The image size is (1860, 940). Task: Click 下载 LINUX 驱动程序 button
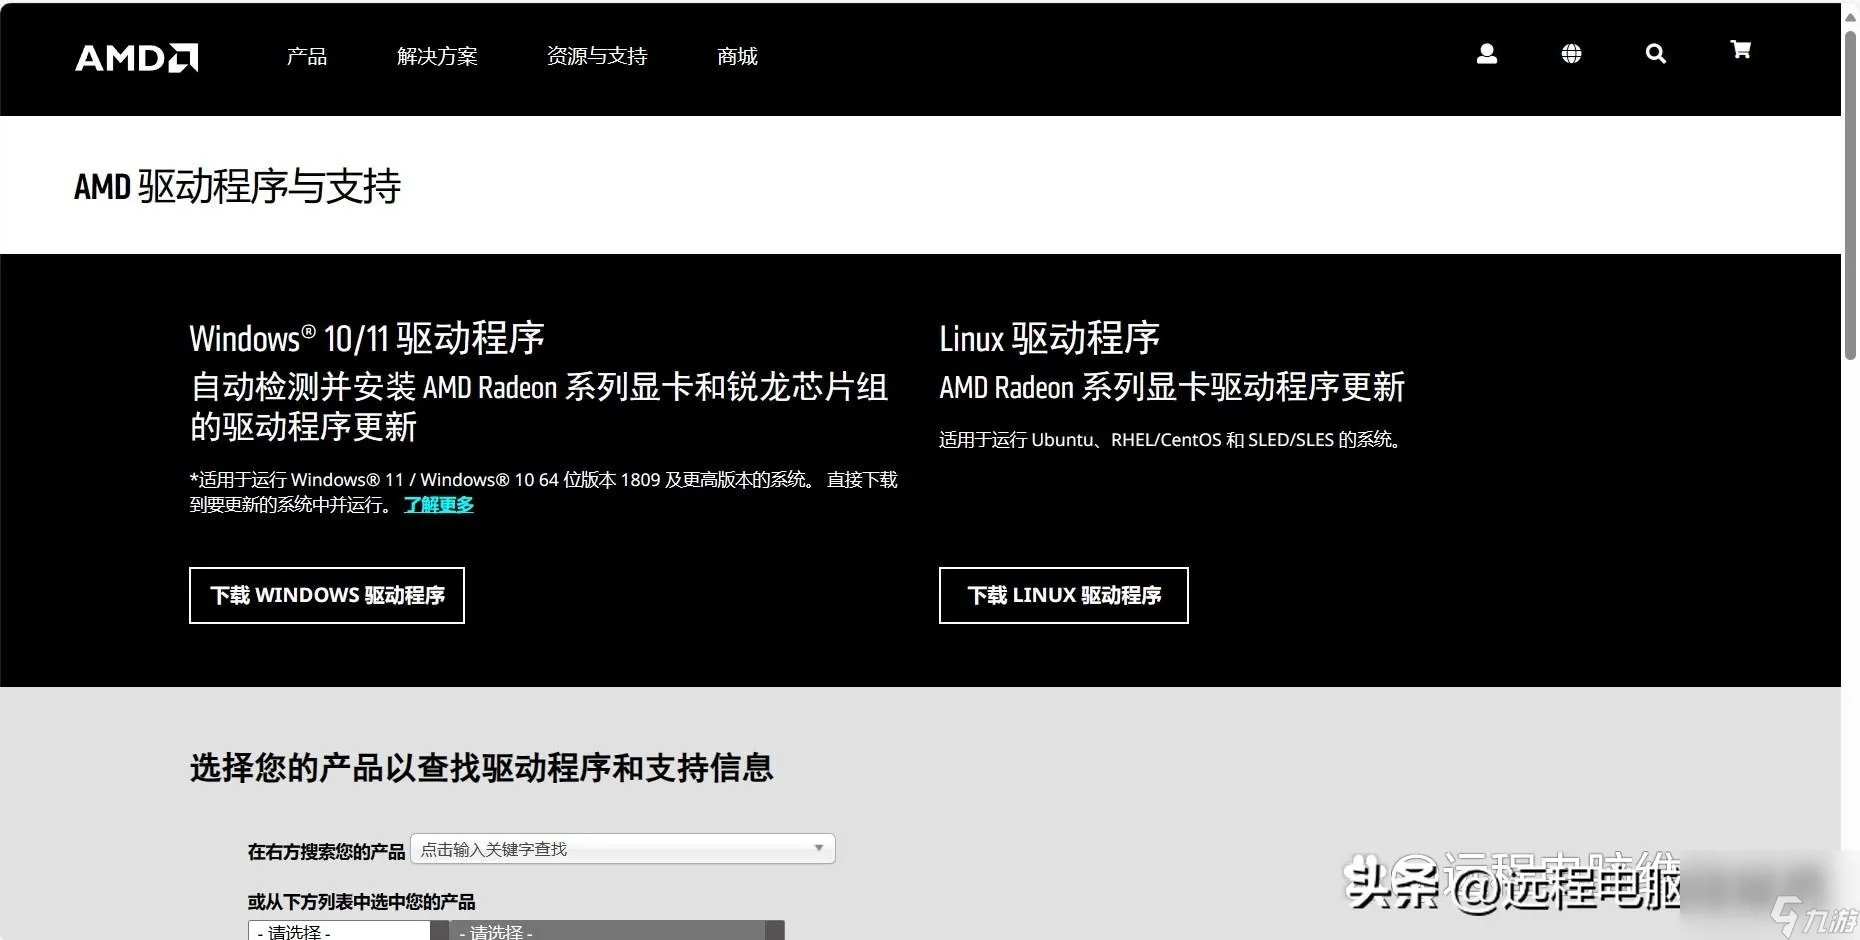coord(1063,595)
